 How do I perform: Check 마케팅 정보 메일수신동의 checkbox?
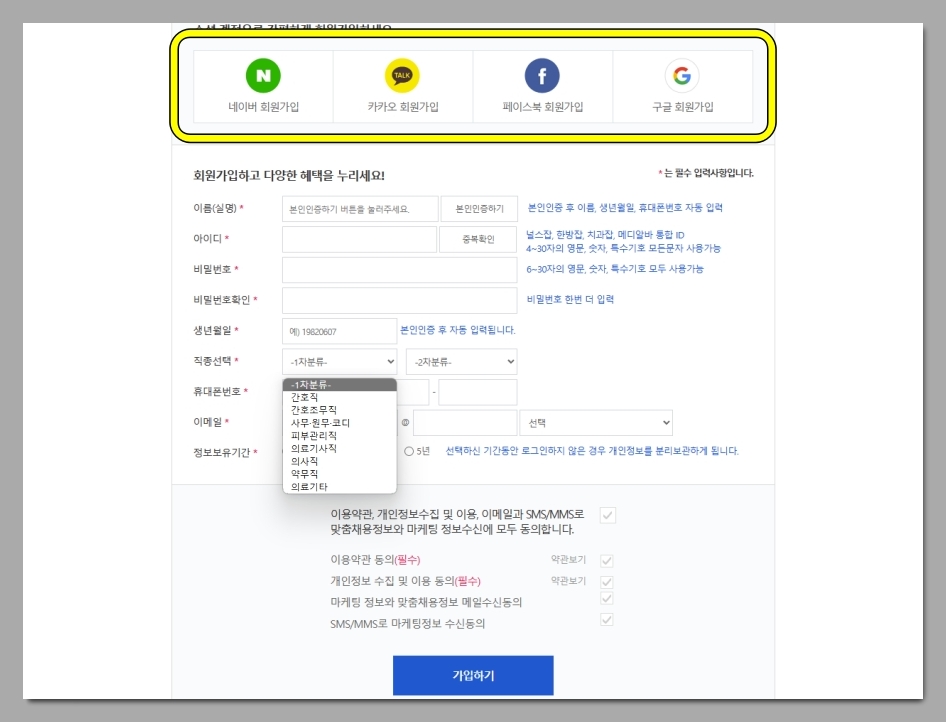(607, 598)
